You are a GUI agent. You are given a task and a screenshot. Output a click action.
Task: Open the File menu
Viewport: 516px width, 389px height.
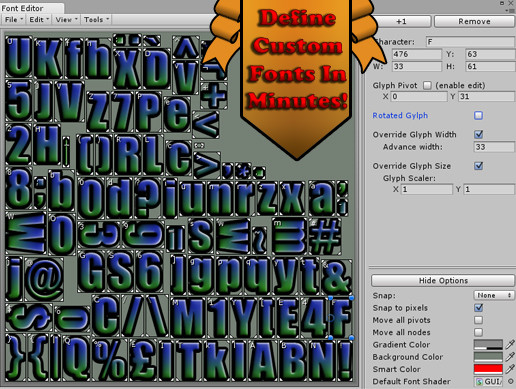tap(14, 20)
